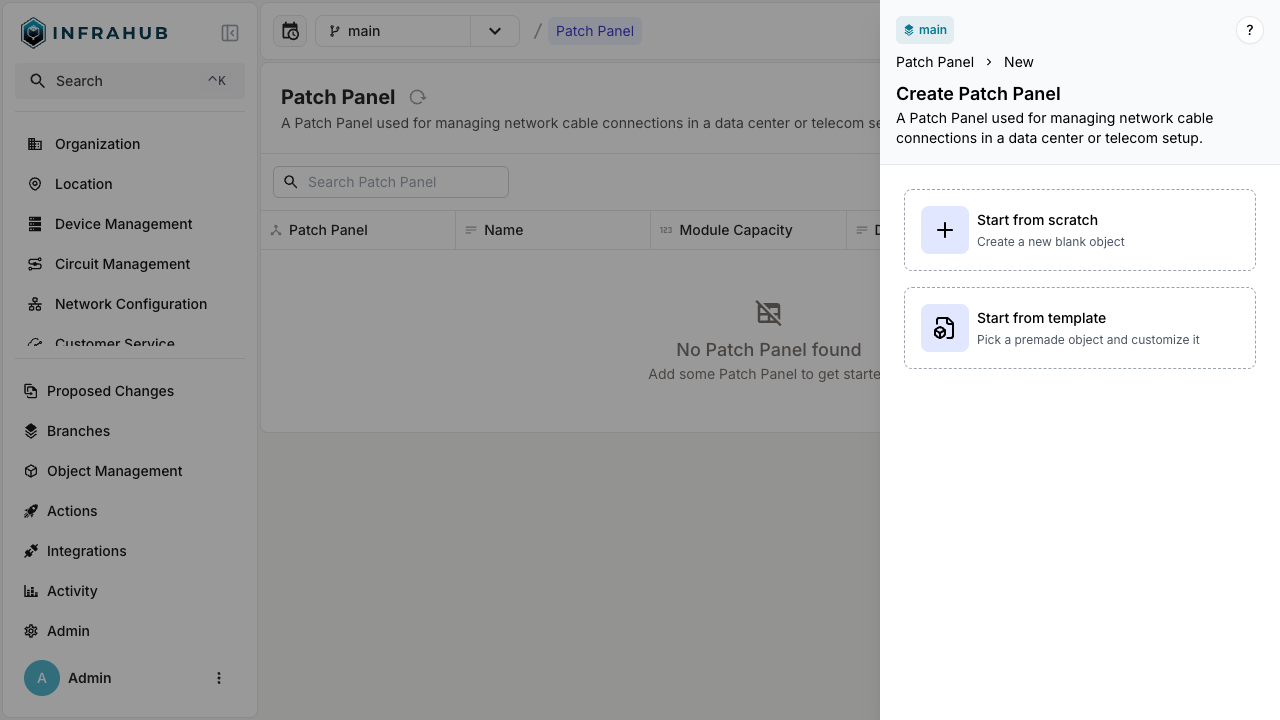Expand the branch selector dropdown arrow
This screenshot has width=1280, height=720.
point(495,31)
